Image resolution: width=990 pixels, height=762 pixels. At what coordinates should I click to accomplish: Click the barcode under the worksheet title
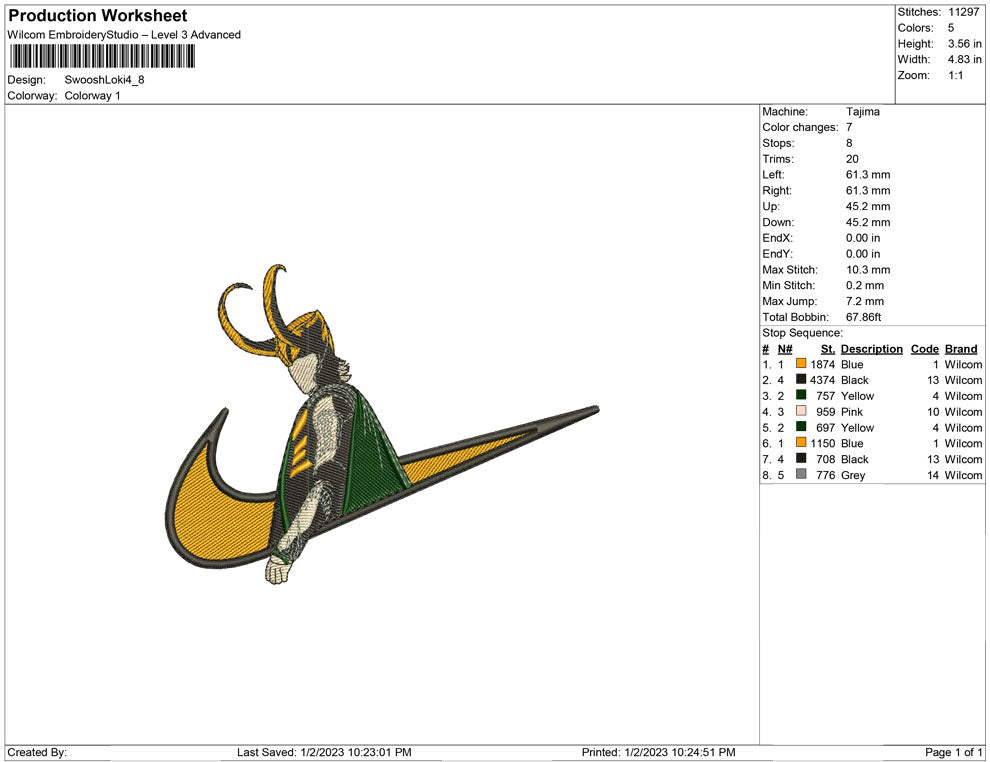coord(101,56)
